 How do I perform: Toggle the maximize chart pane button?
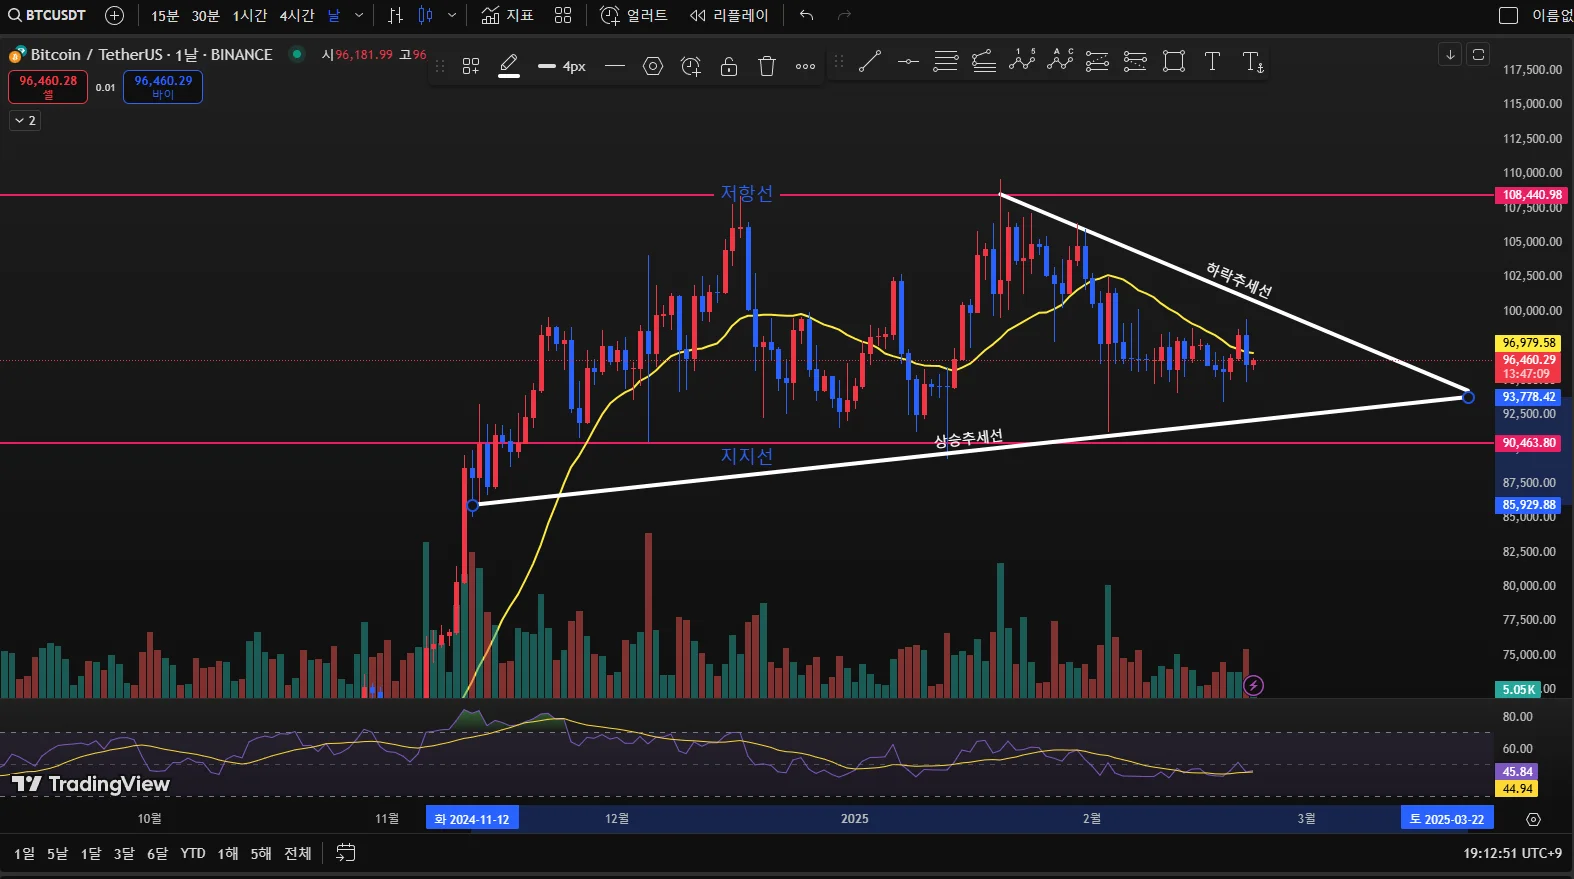(x=1478, y=54)
